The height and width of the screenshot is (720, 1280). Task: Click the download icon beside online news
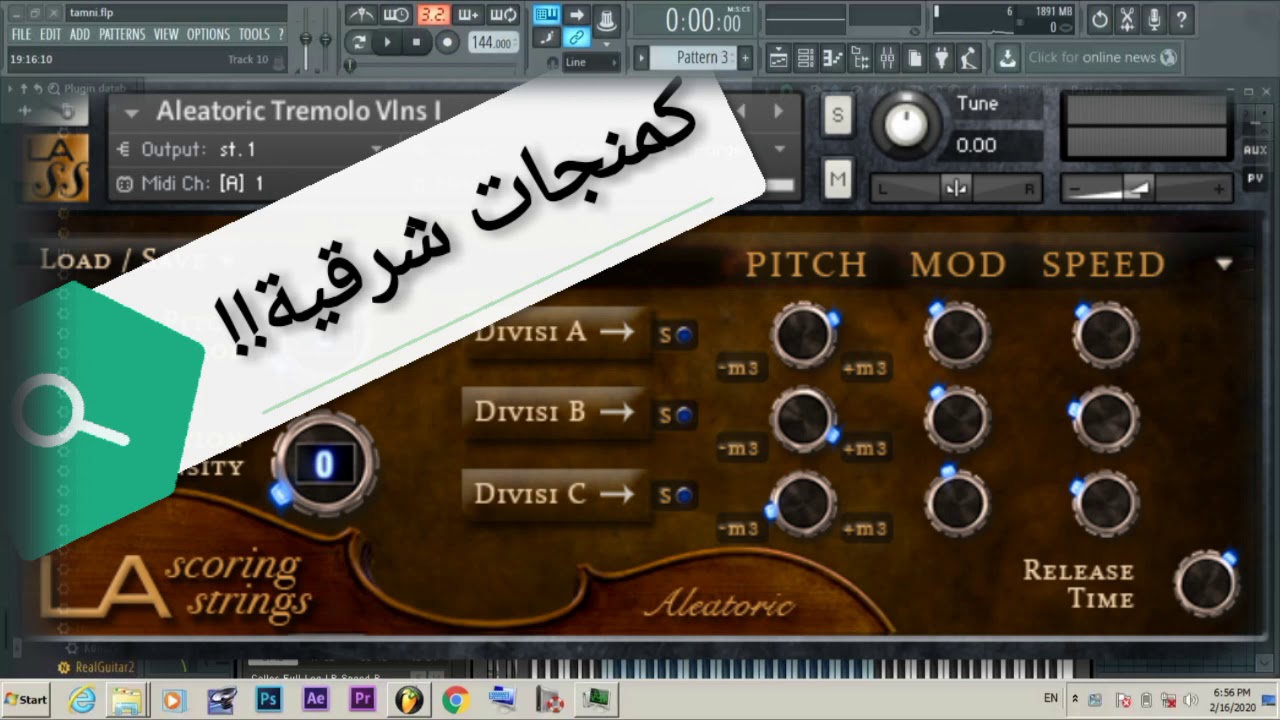click(1007, 58)
